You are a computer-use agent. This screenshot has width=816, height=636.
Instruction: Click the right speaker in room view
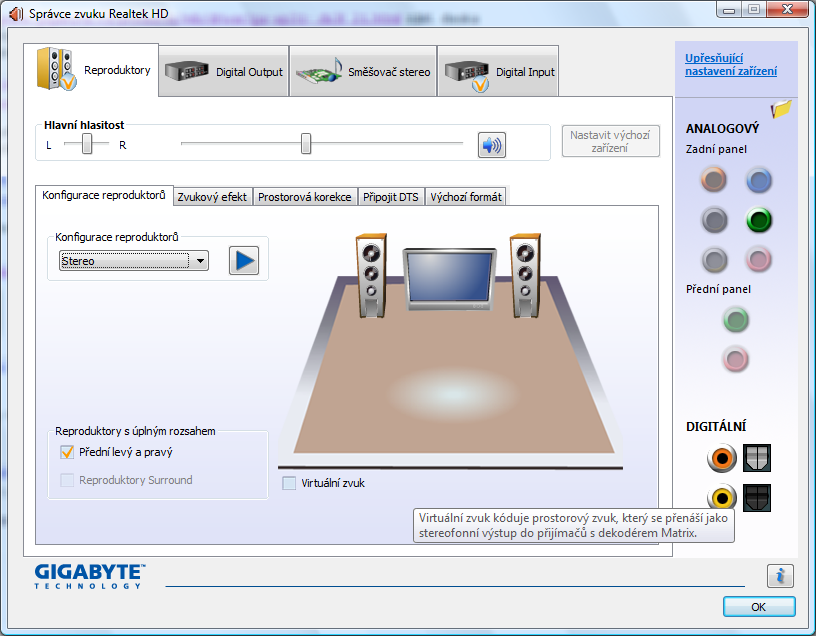pos(525,275)
